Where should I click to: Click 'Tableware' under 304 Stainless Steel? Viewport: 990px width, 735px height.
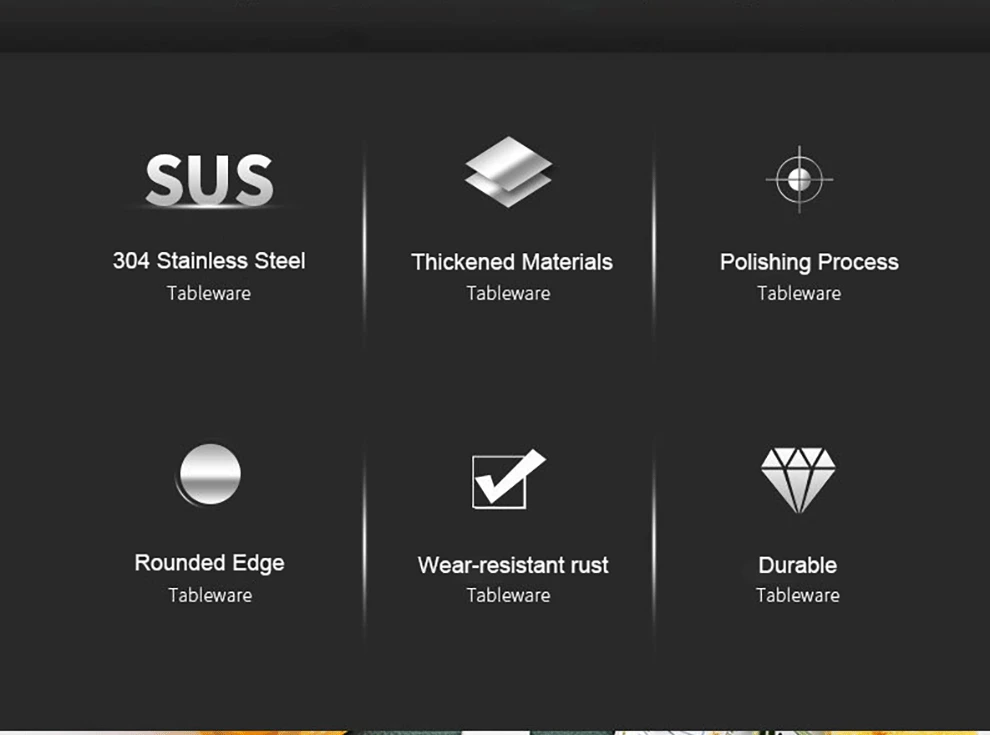click(x=209, y=294)
